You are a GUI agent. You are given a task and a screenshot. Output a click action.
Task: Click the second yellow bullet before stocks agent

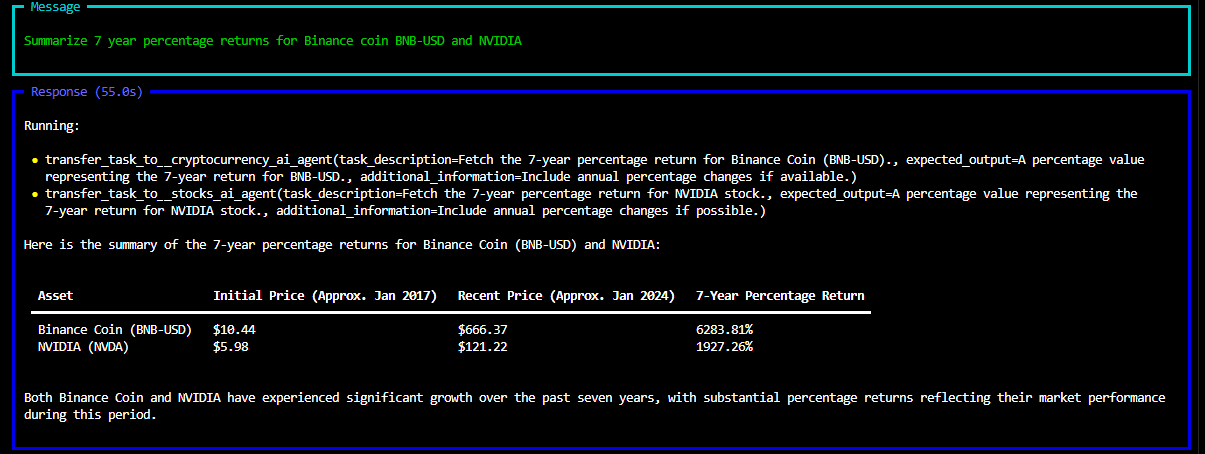click(x=35, y=194)
